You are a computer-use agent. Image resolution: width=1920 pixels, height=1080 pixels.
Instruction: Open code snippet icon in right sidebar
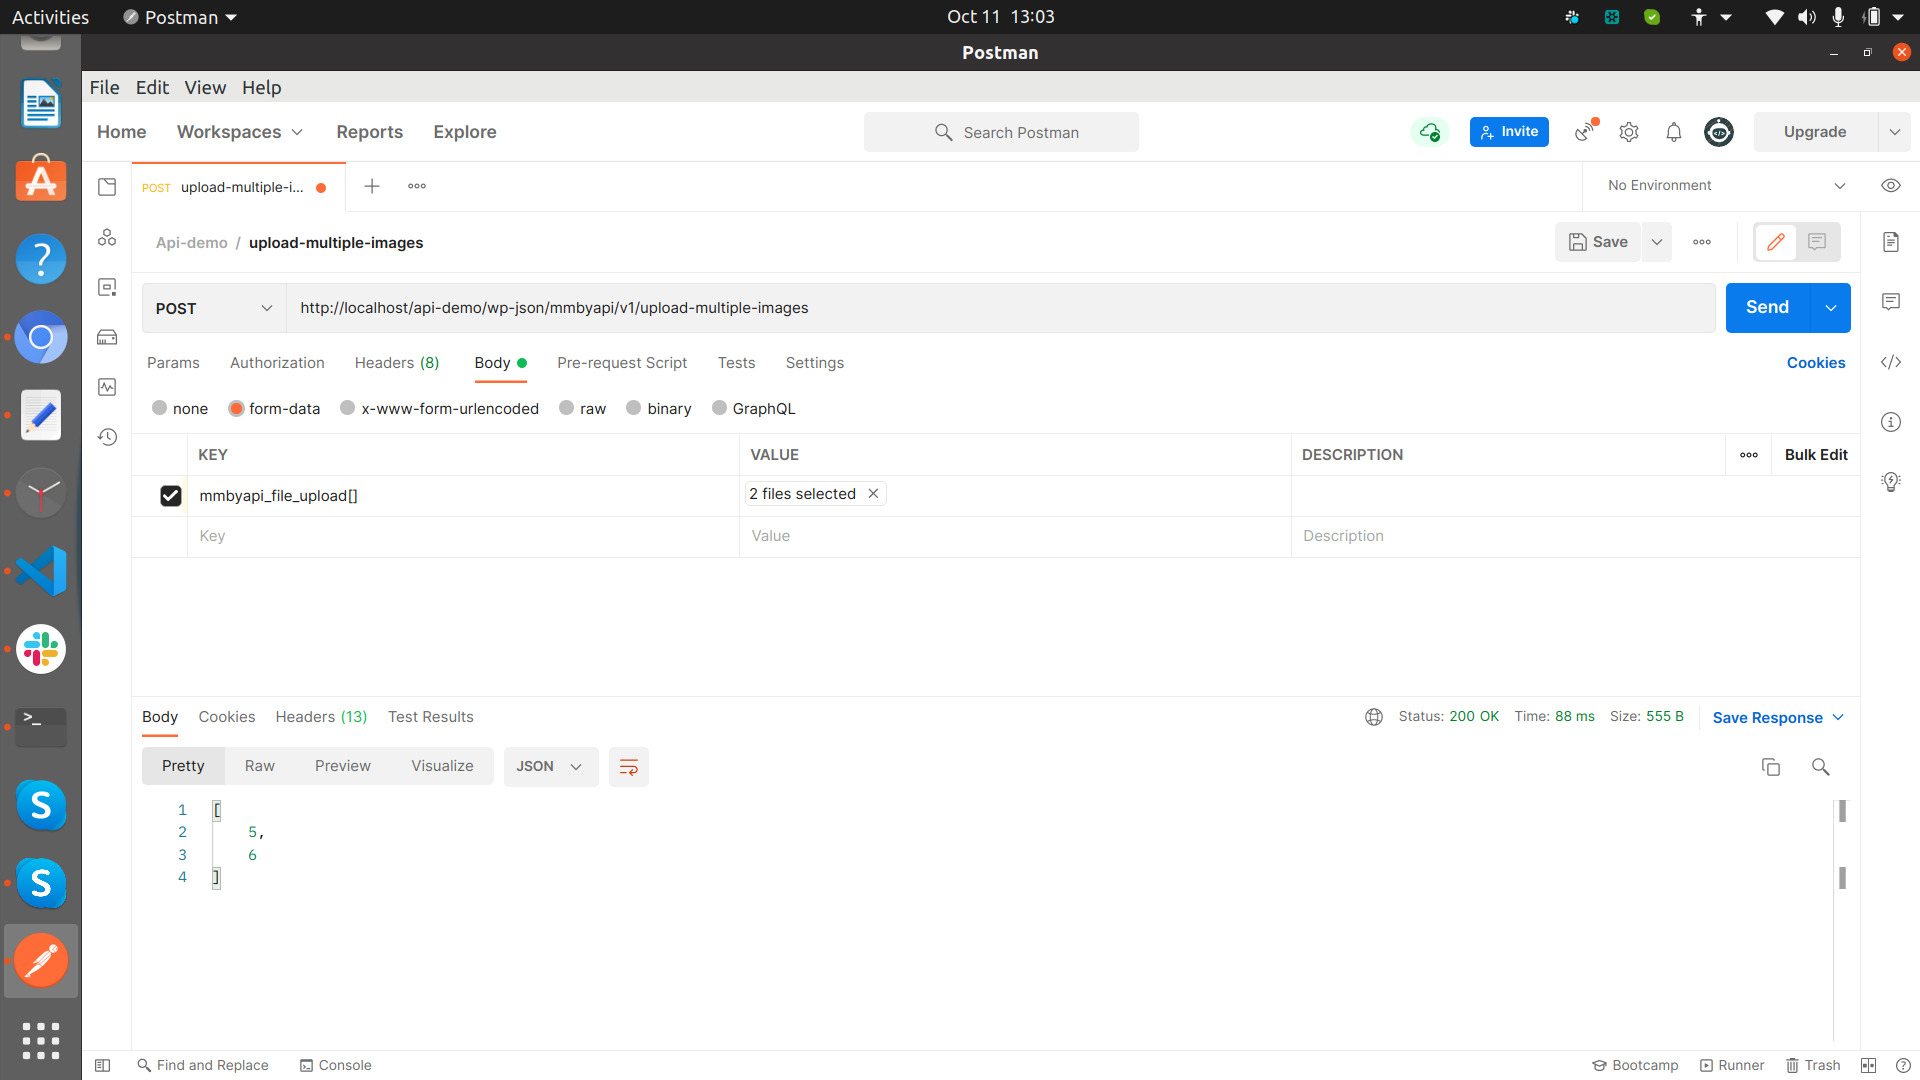click(x=1891, y=362)
